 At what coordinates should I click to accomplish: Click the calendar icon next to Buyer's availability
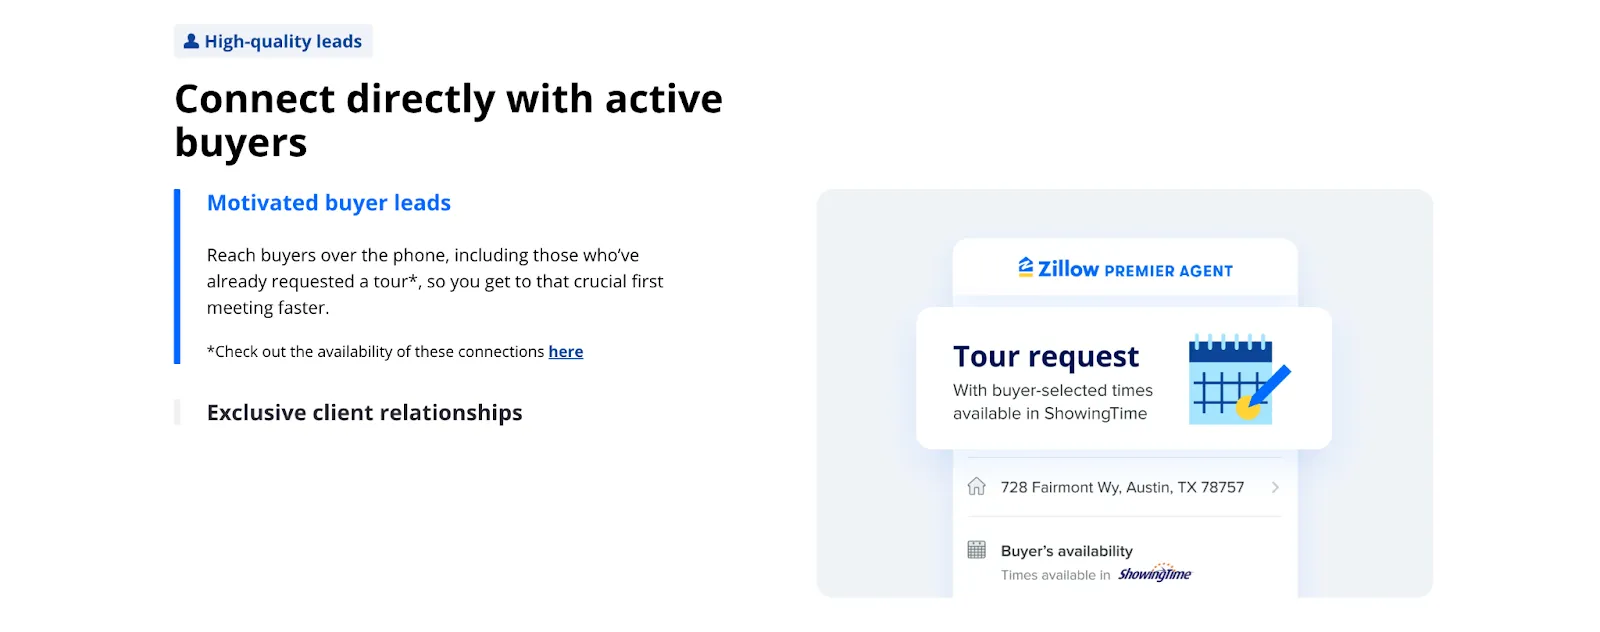click(x=977, y=549)
